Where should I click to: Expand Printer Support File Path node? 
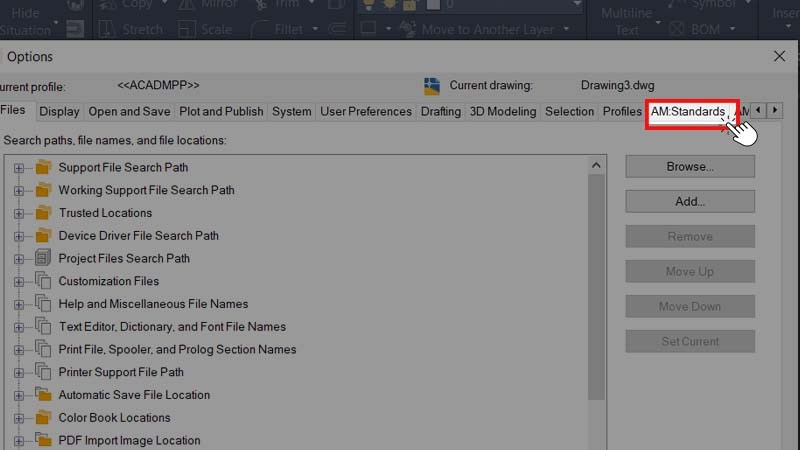pos(19,372)
